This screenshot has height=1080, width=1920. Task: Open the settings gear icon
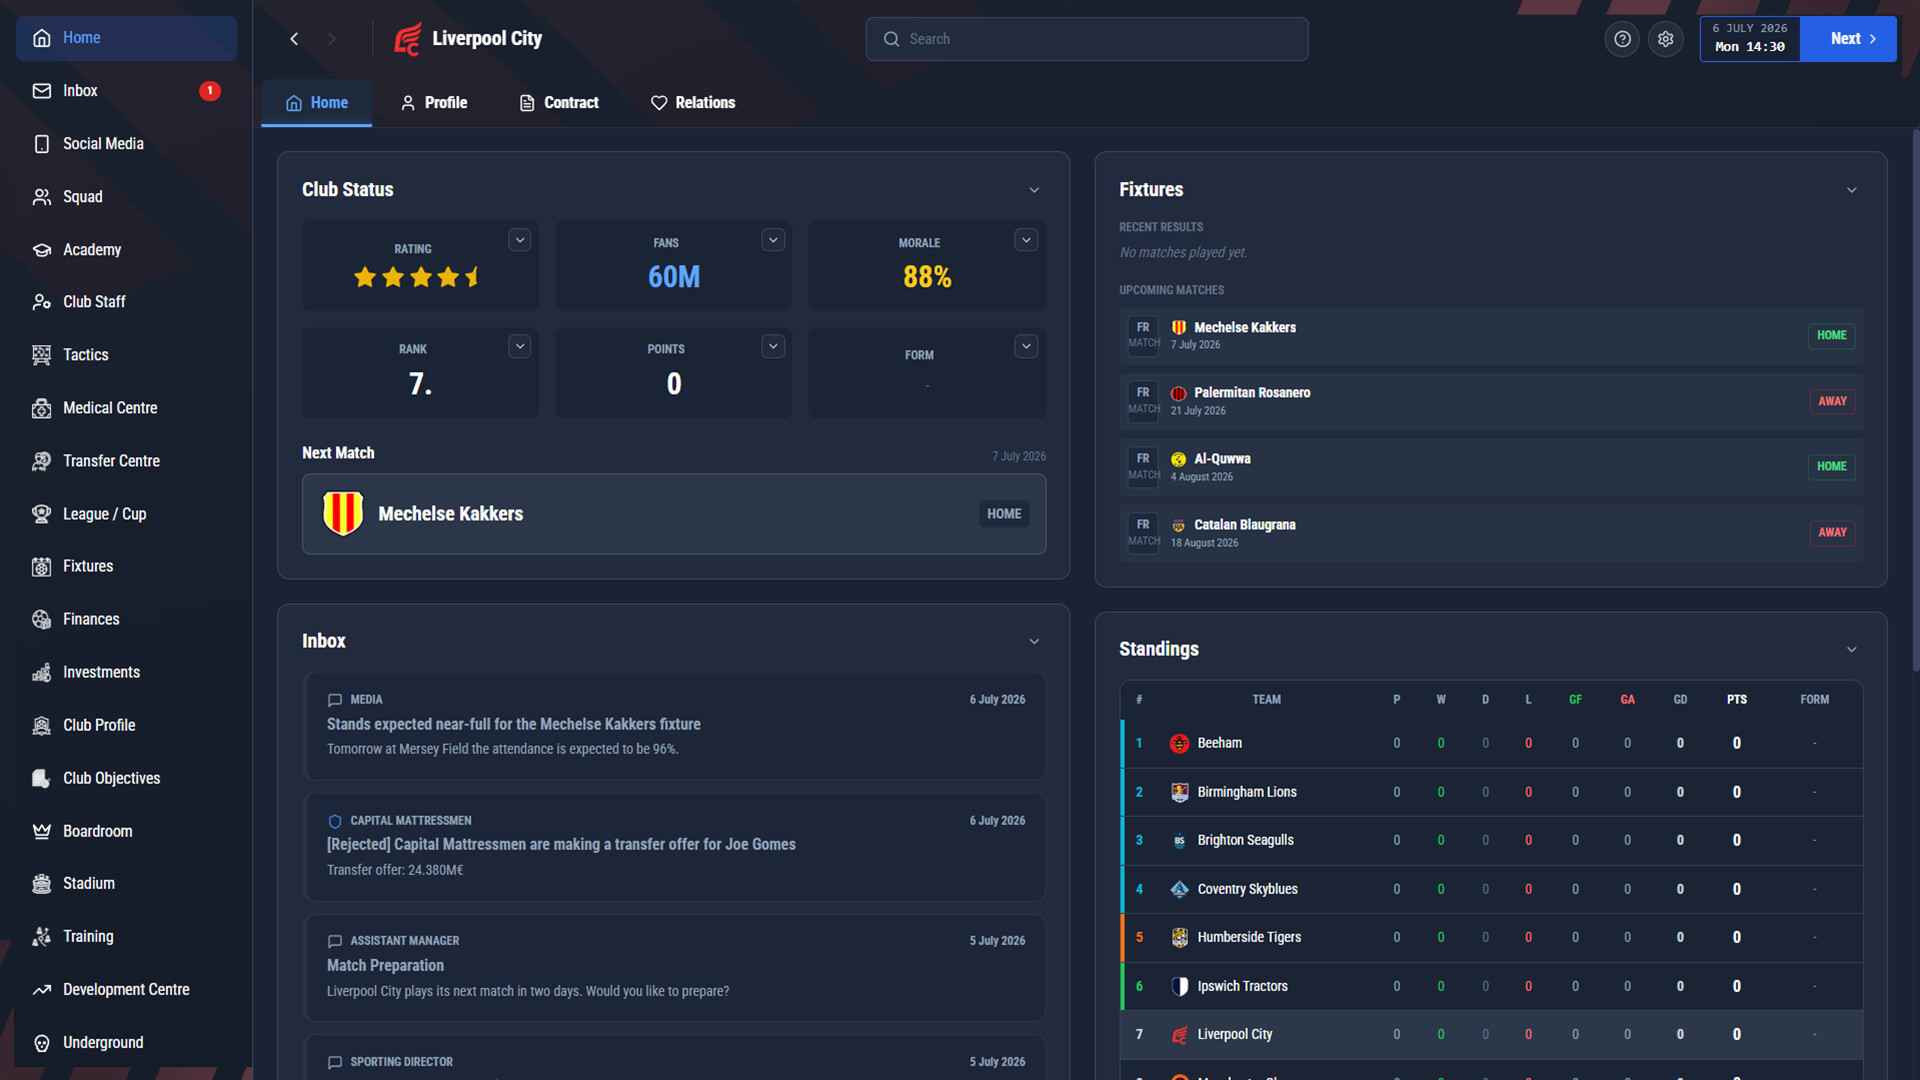(x=1665, y=39)
